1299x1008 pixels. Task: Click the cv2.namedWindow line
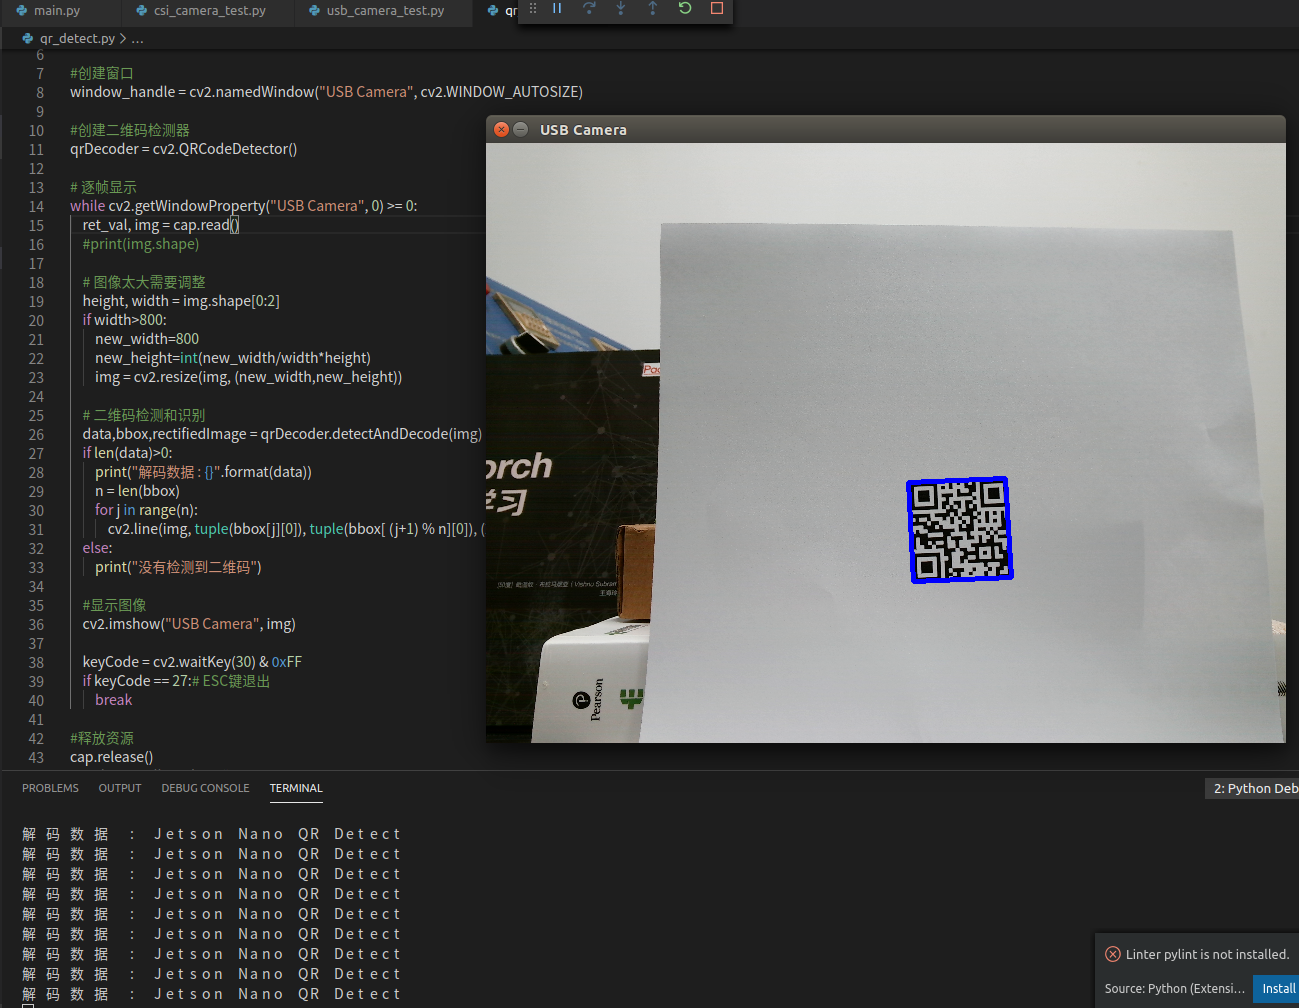tap(326, 92)
